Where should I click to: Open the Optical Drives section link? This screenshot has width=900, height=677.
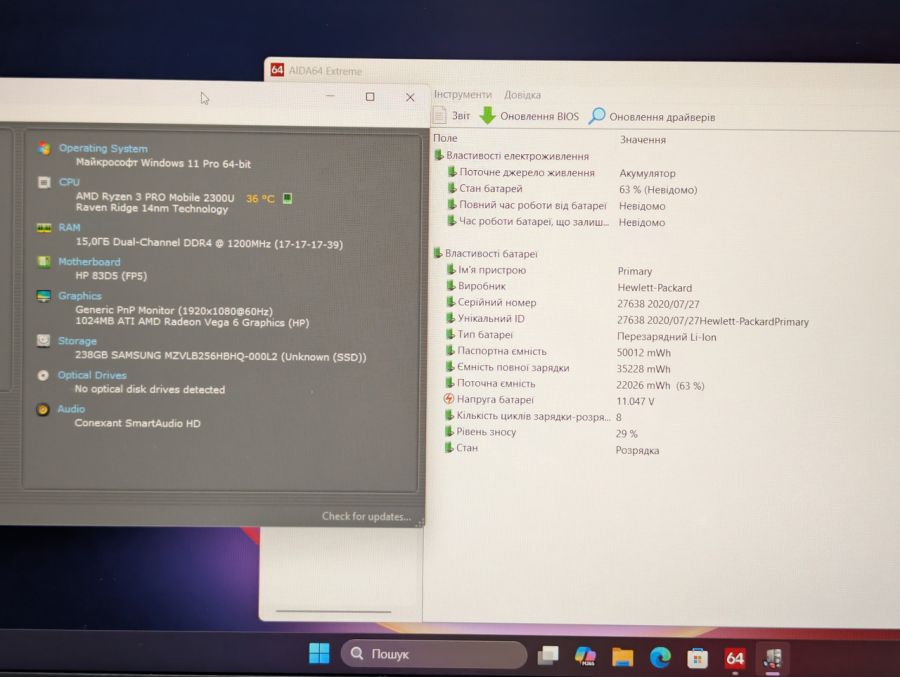(92, 375)
